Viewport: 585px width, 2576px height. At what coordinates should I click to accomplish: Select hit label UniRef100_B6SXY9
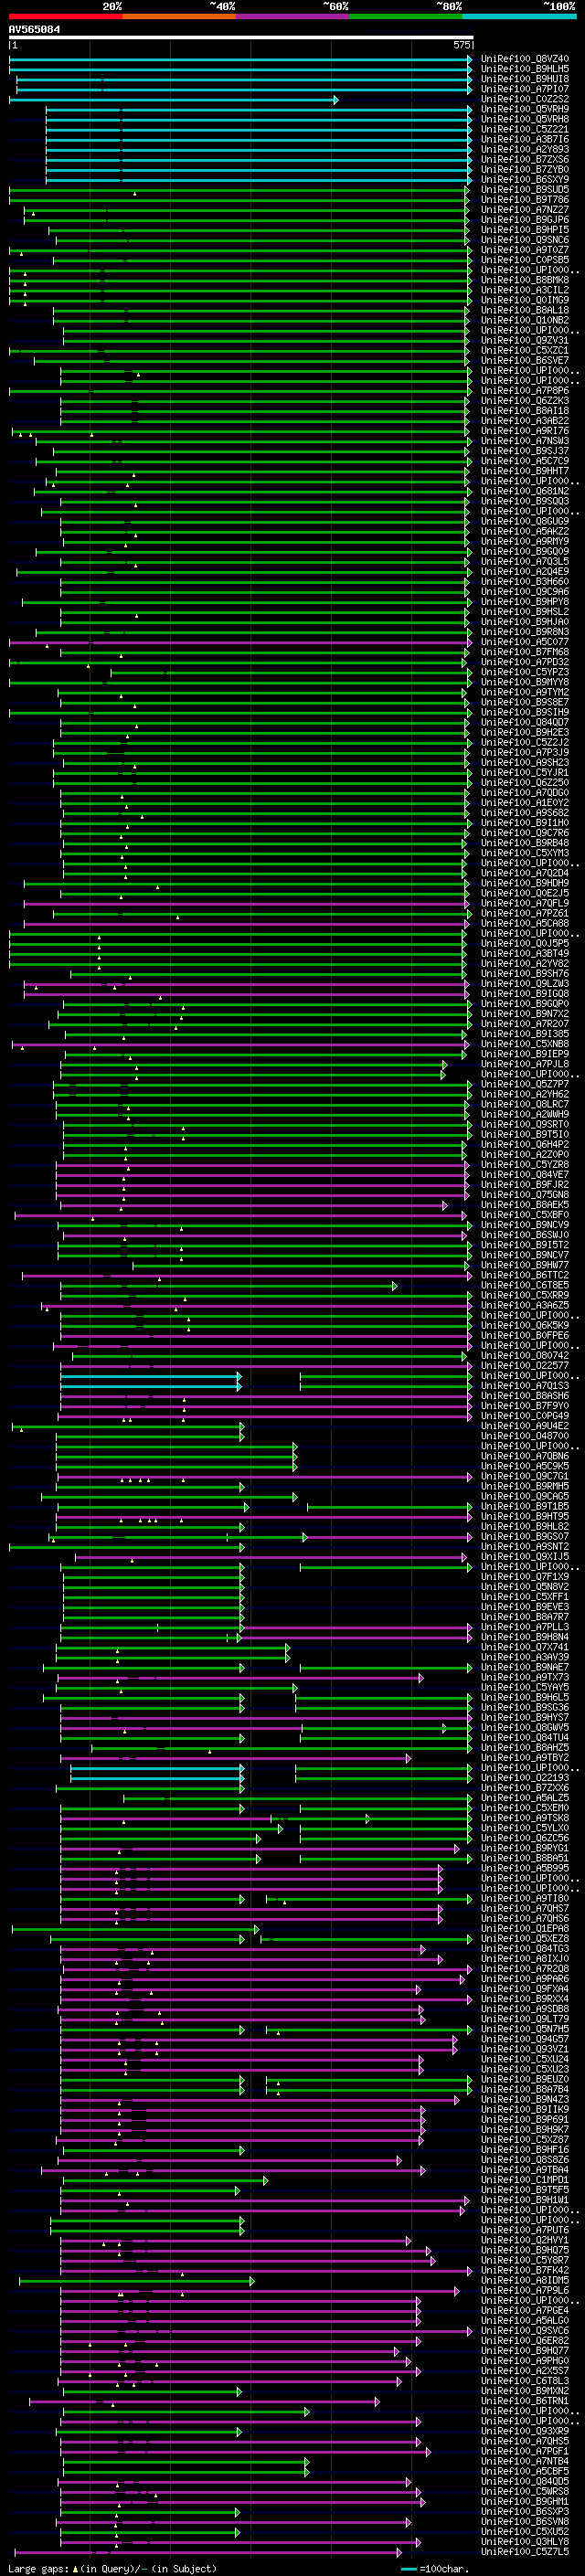pos(525,180)
